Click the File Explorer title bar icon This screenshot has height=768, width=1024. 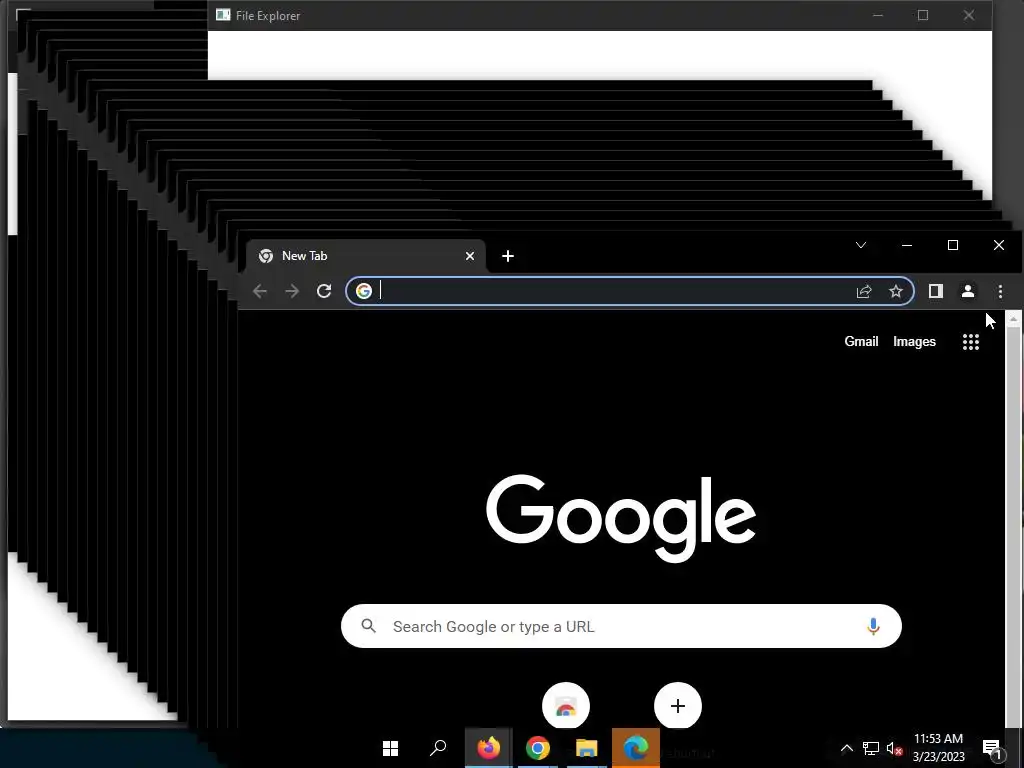(223, 15)
